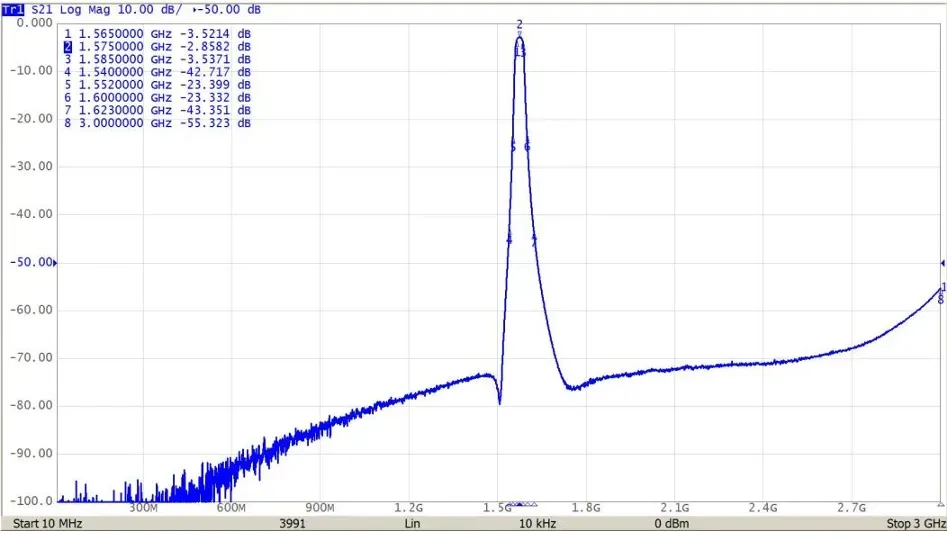Screen dimensions: 947x535
Task: Click the 10.00 dB/ scale value
Action: point(149,10)
